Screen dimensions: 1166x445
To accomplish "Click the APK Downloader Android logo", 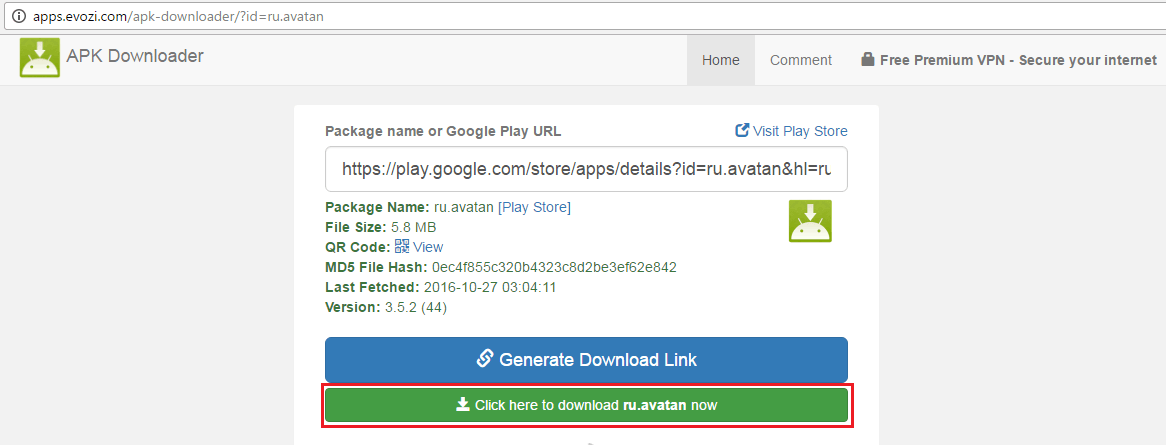I will tap(39, 58).
